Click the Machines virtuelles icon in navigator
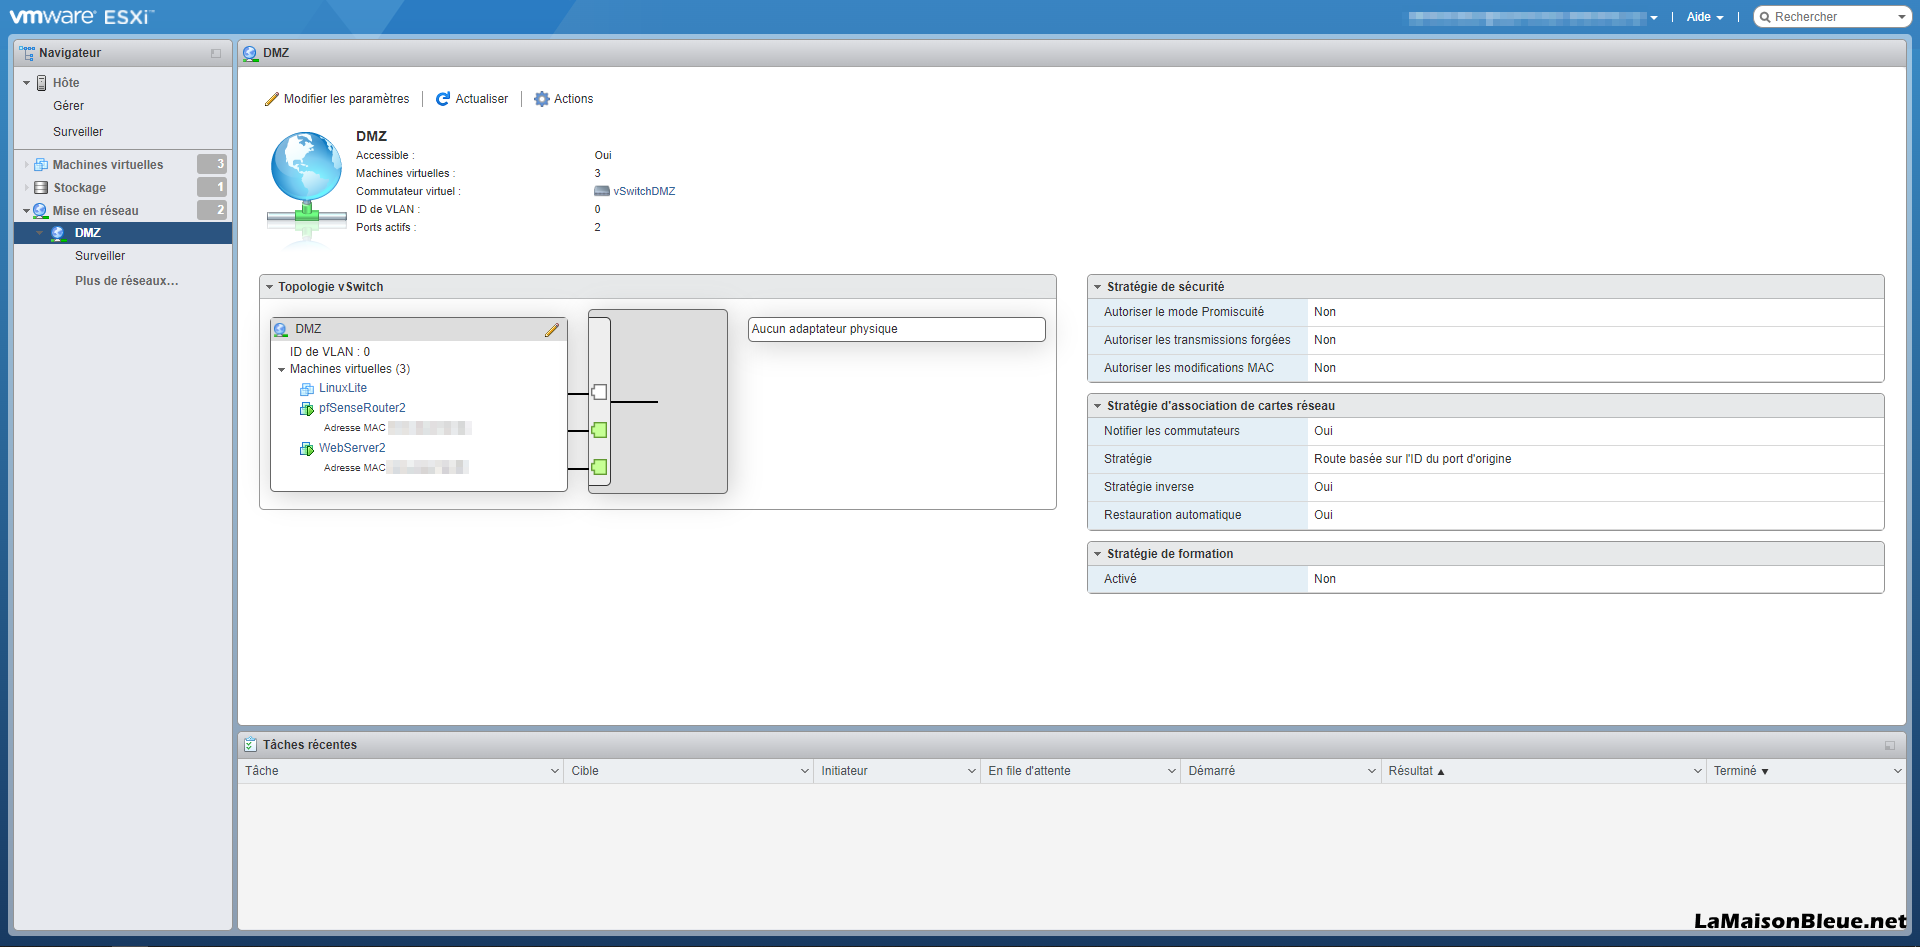 click(x=41, y=165)
